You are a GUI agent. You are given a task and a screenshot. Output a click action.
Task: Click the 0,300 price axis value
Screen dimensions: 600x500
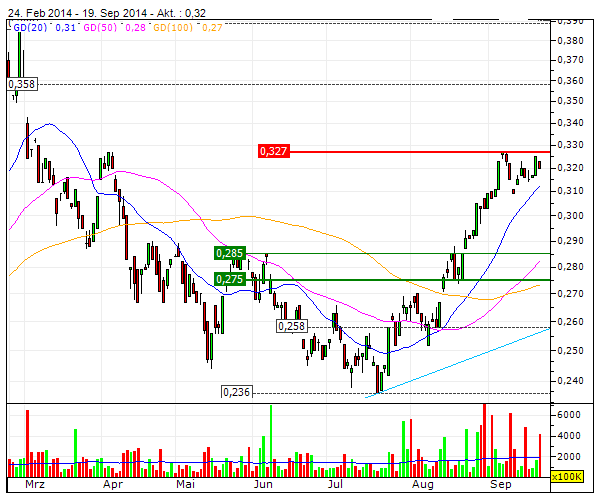[571, 216]
